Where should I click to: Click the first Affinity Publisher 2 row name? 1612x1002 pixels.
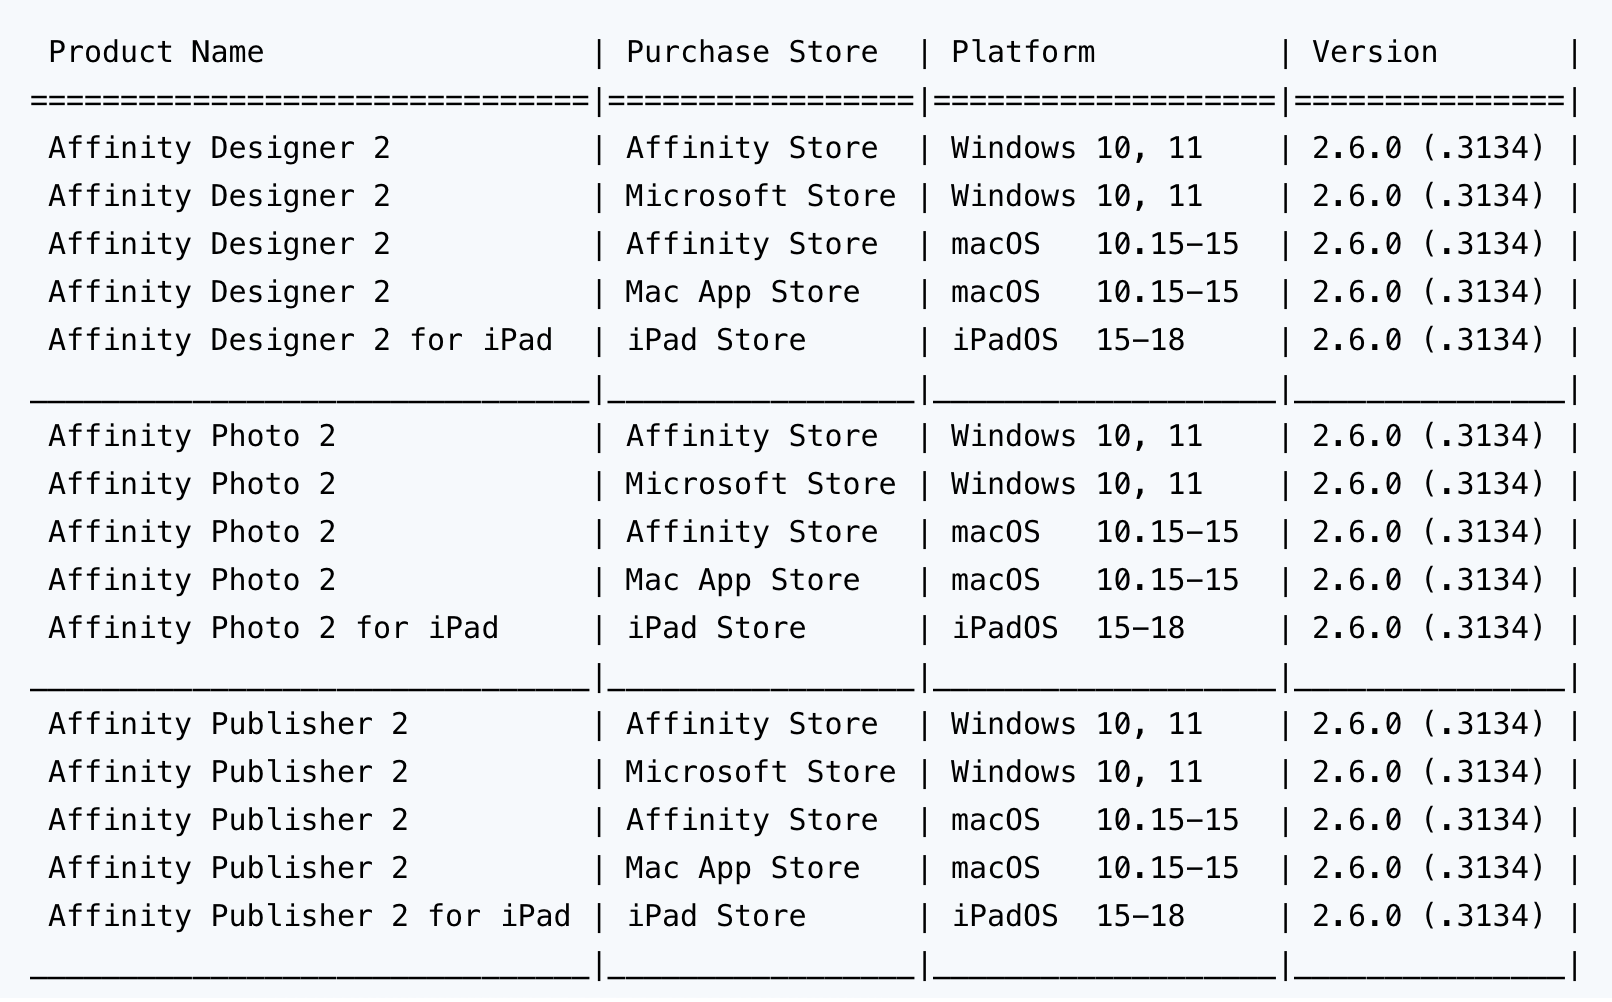(x=228, y=724)
